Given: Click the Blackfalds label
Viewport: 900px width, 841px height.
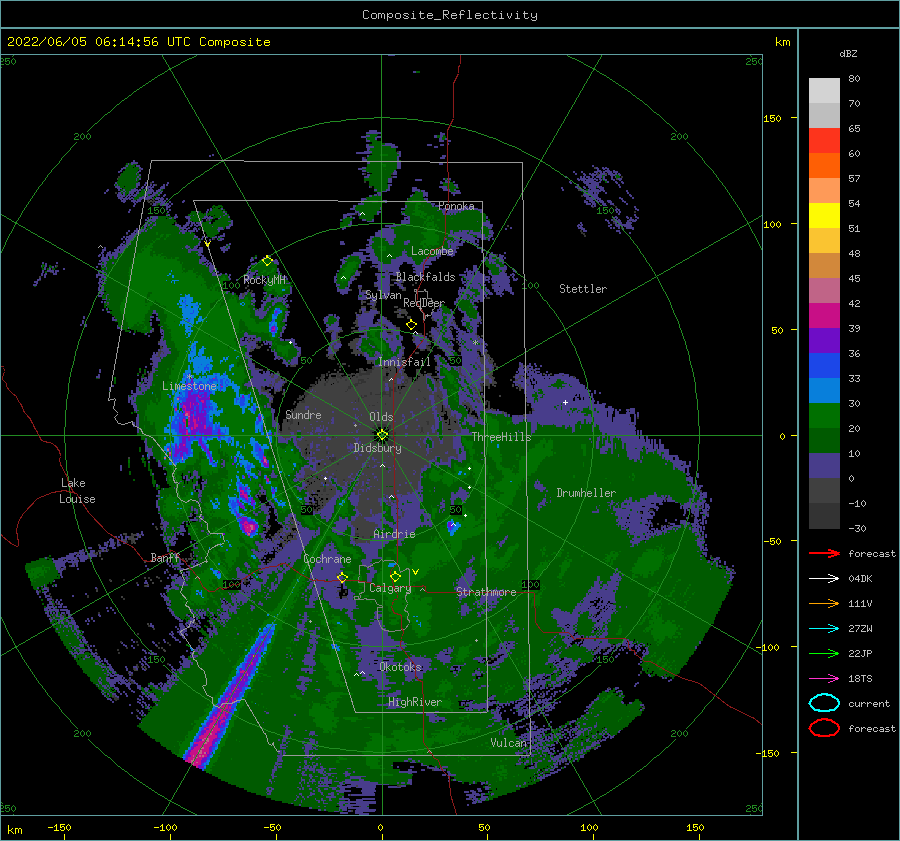Looking at the screenshot, I should 425,277.
